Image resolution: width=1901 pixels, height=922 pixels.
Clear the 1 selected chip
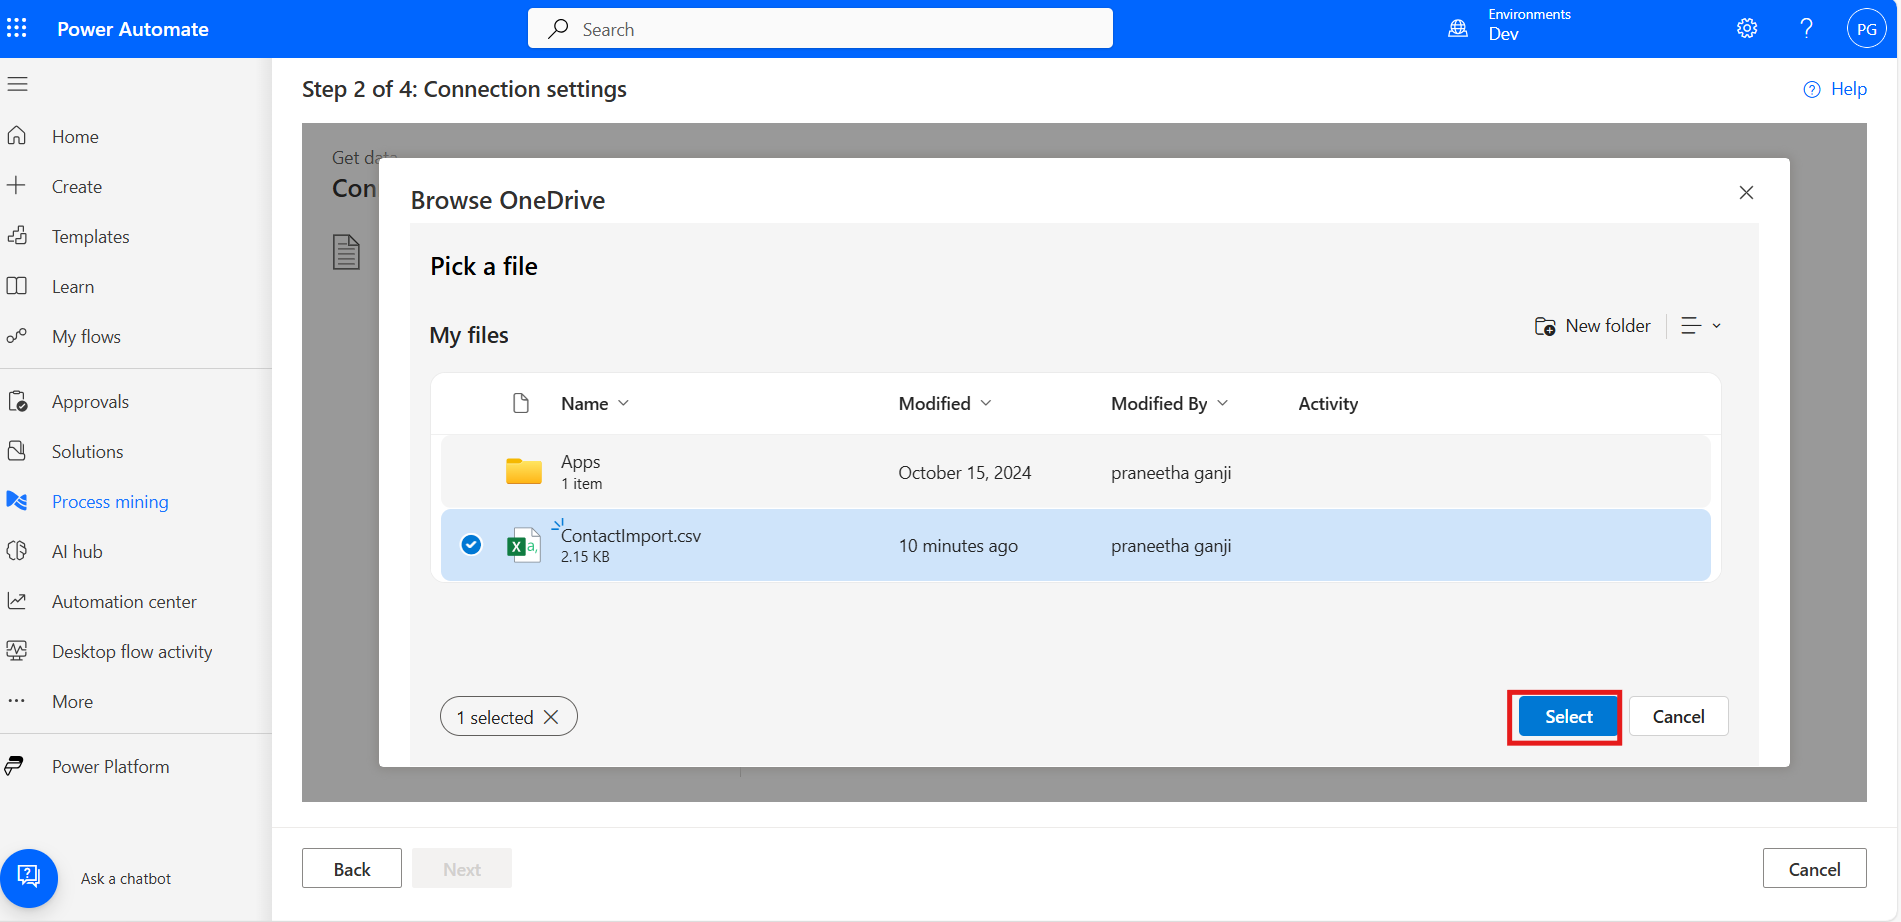click(x=551, y=717)
